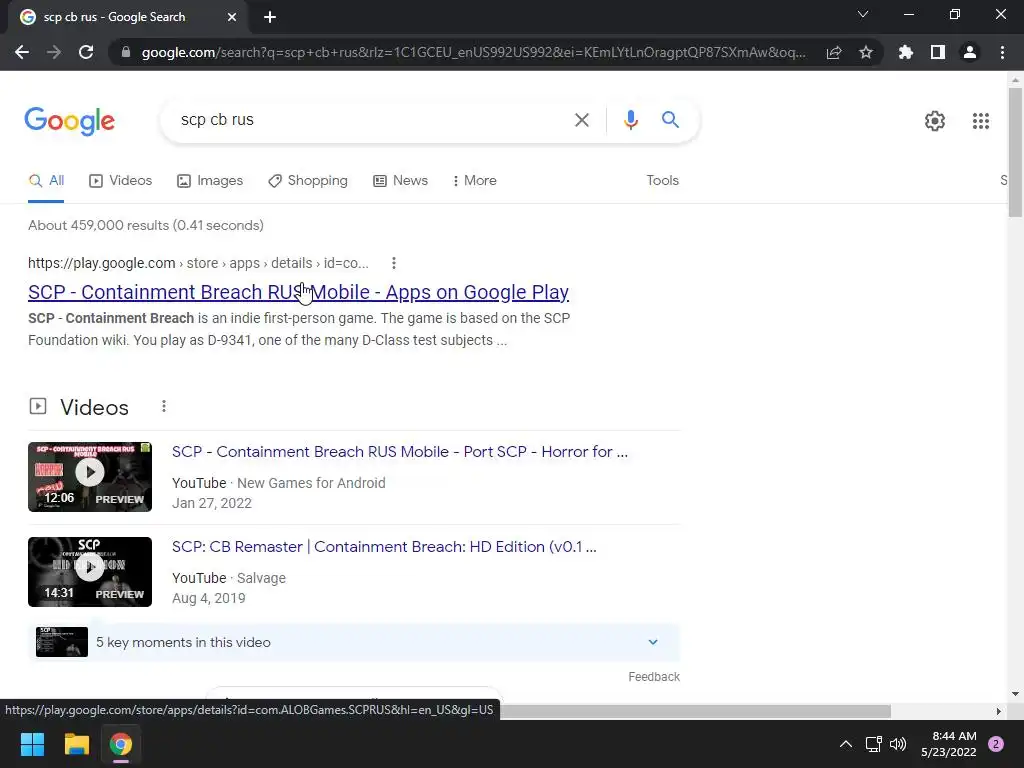
Task: Submit search with magnifier icon
Action: [x=670, y=120]
